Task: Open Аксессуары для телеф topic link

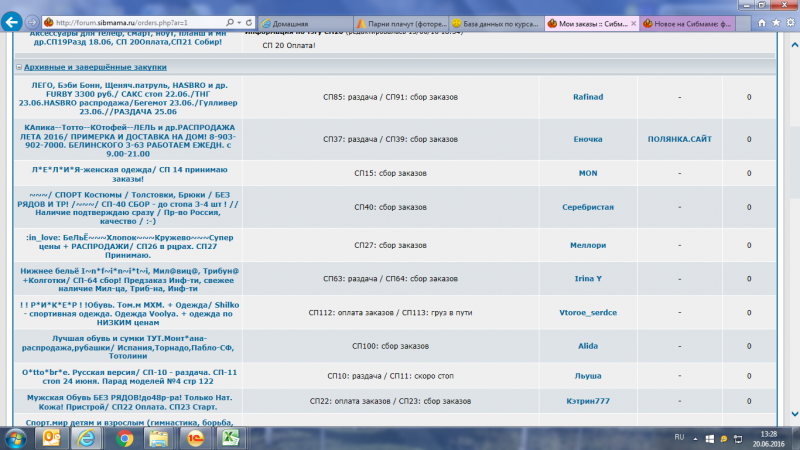Action: tap(128, 38)
